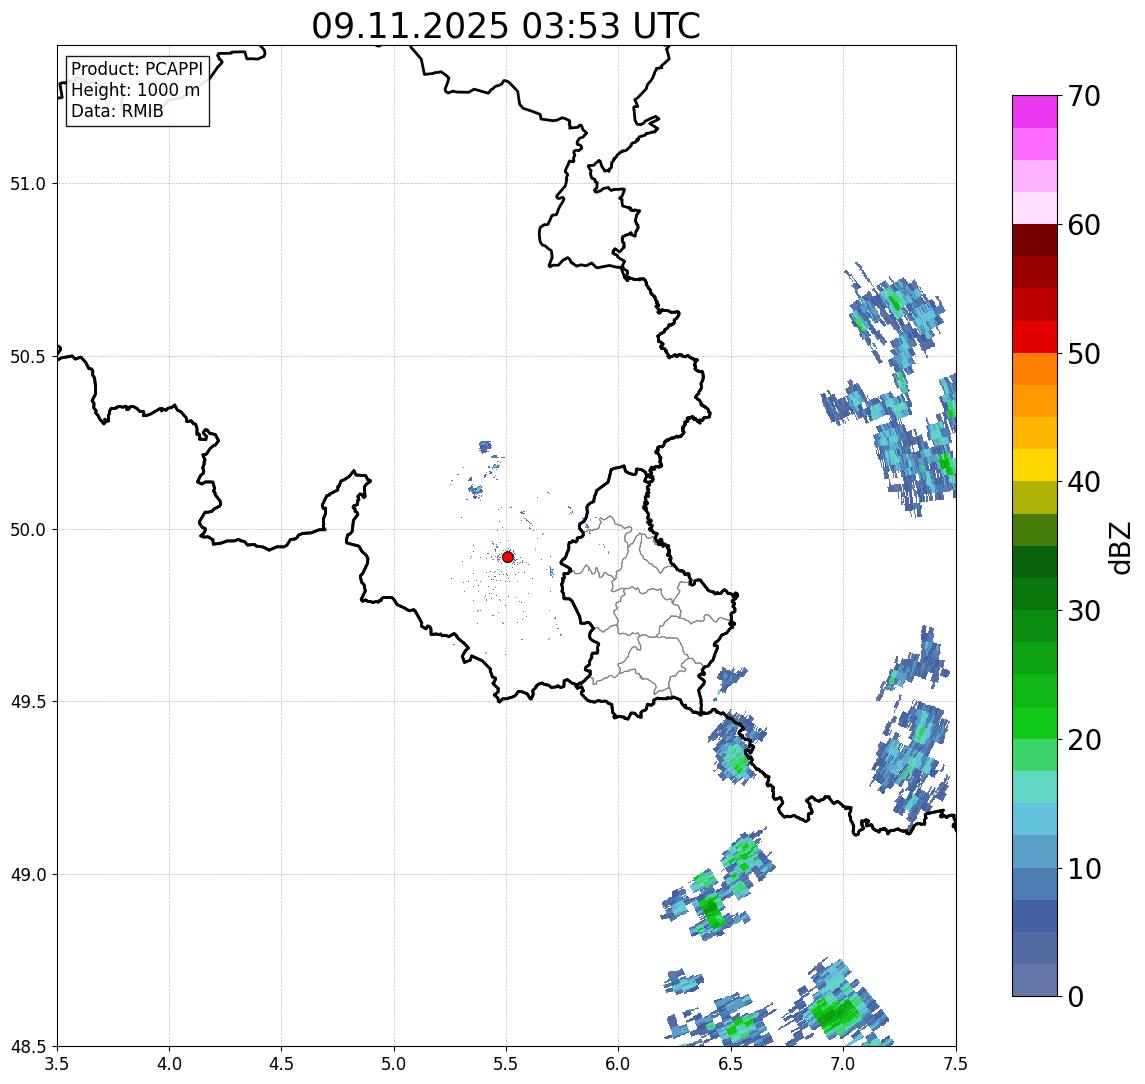Pick the yellow colorbar segment above 40

(1035, 465)
